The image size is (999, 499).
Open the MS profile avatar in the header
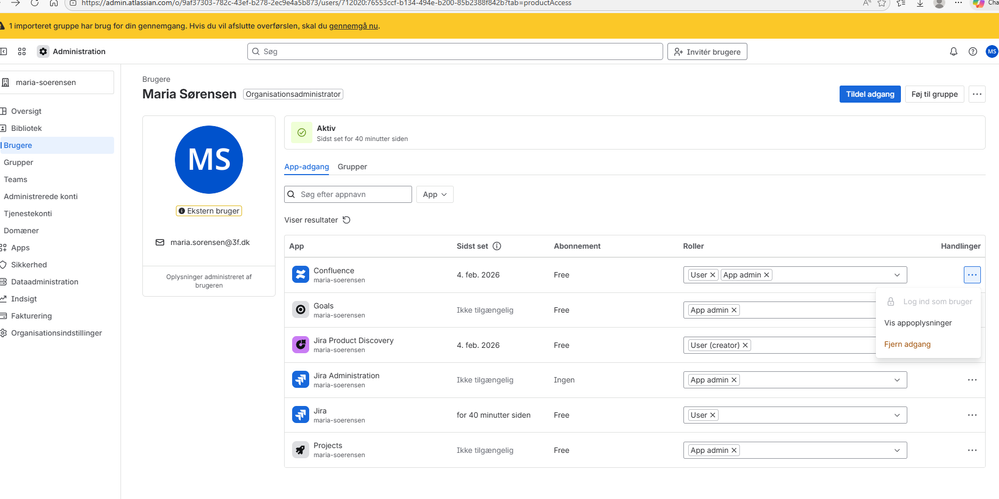(x=991, y=52)
